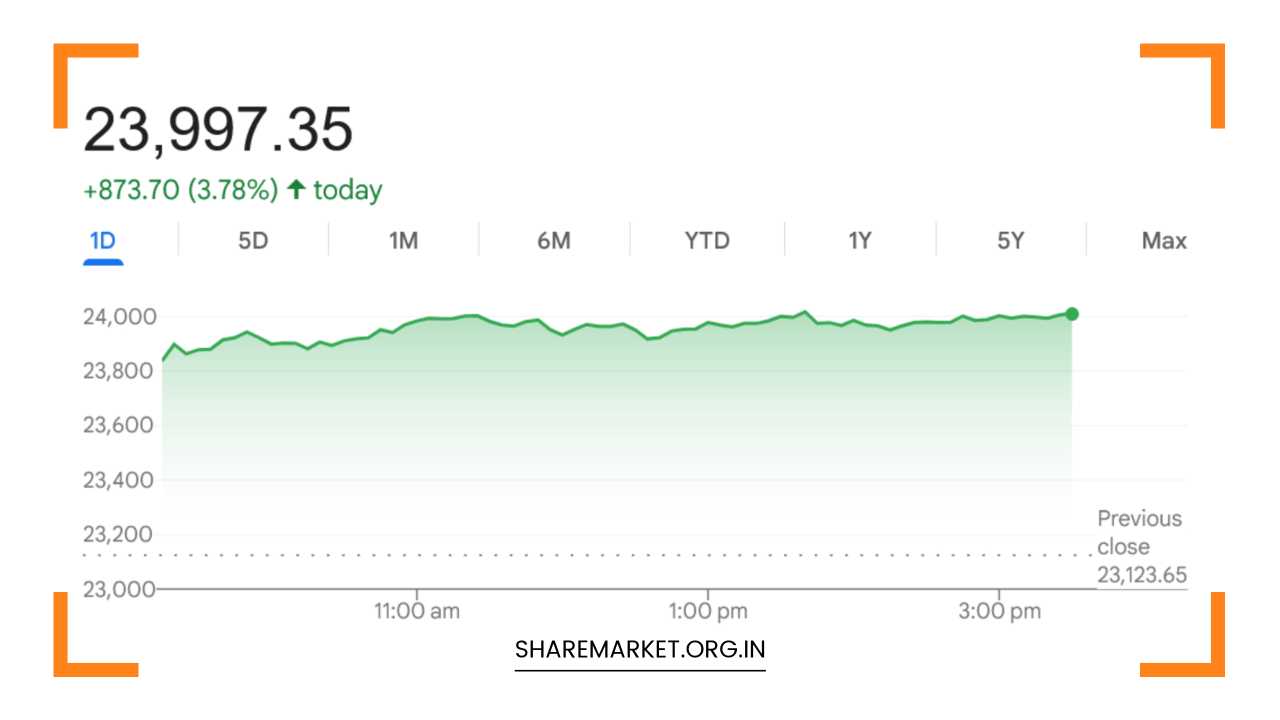Switch to the 5D chart tab
The height and width of the screenshot is (720, 1280).
[x=253, y=241]
